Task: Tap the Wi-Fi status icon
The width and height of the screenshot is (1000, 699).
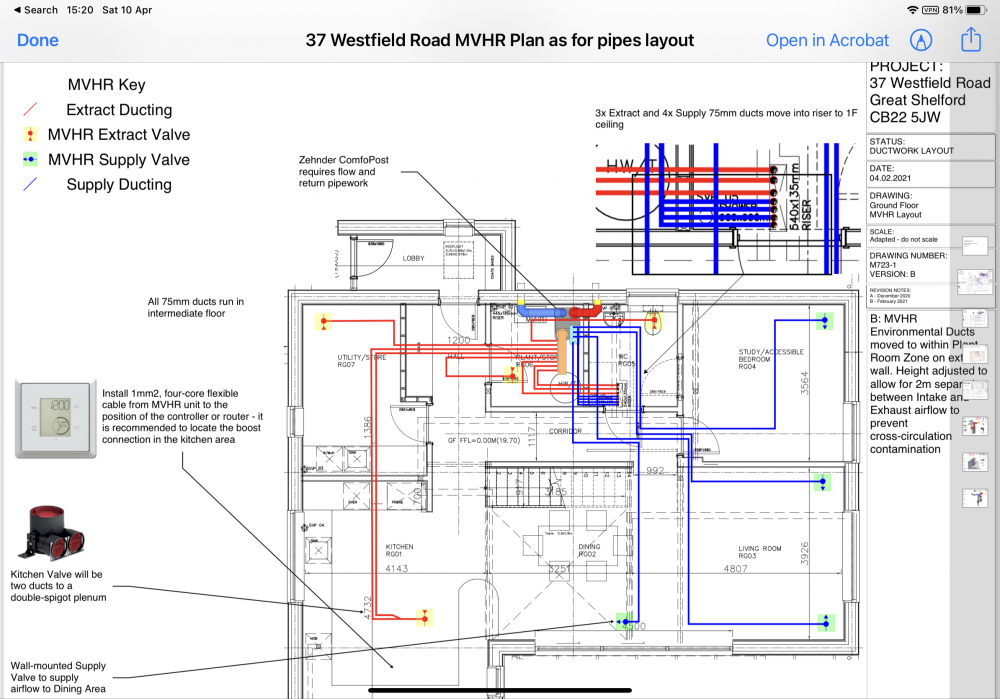Action: [x=913, y=10]
